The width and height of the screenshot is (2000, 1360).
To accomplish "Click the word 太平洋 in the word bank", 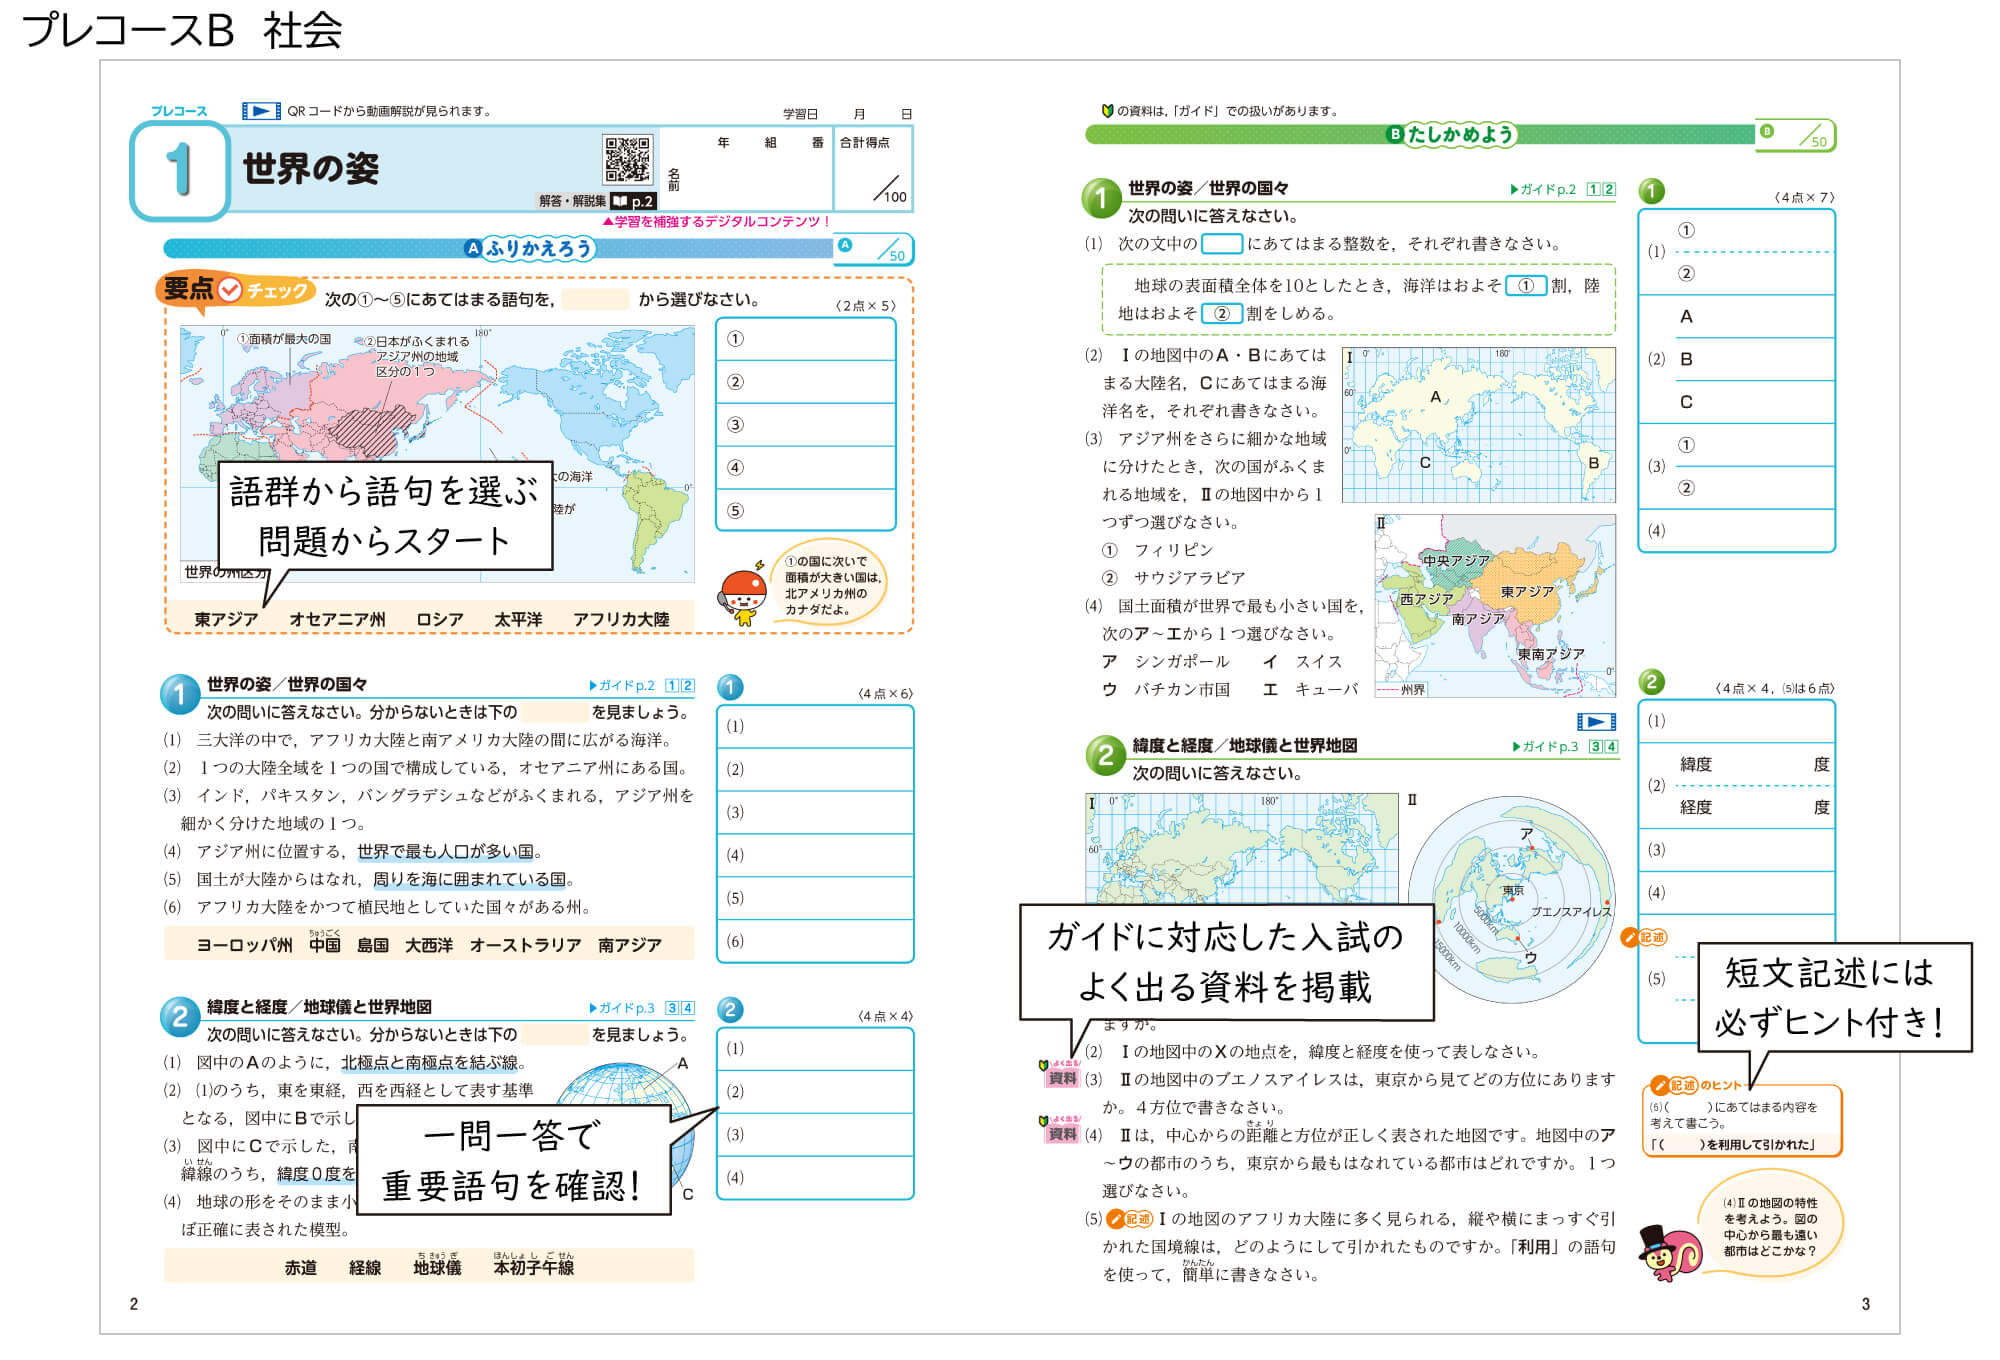I will 518,620.
